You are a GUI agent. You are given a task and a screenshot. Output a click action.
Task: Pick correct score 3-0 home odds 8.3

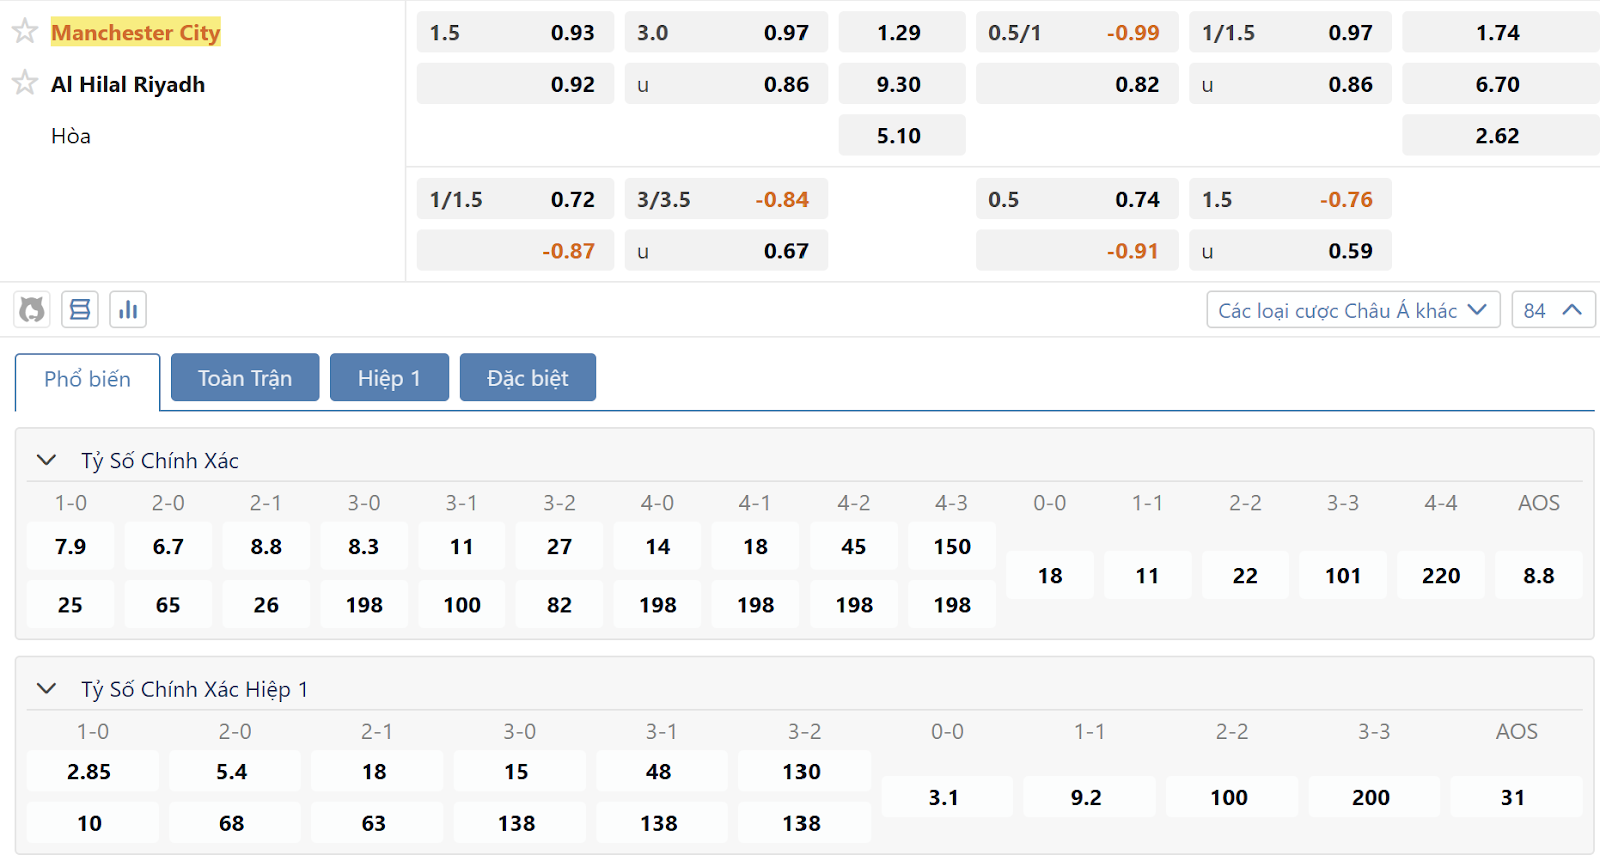(x=364, y=546)
